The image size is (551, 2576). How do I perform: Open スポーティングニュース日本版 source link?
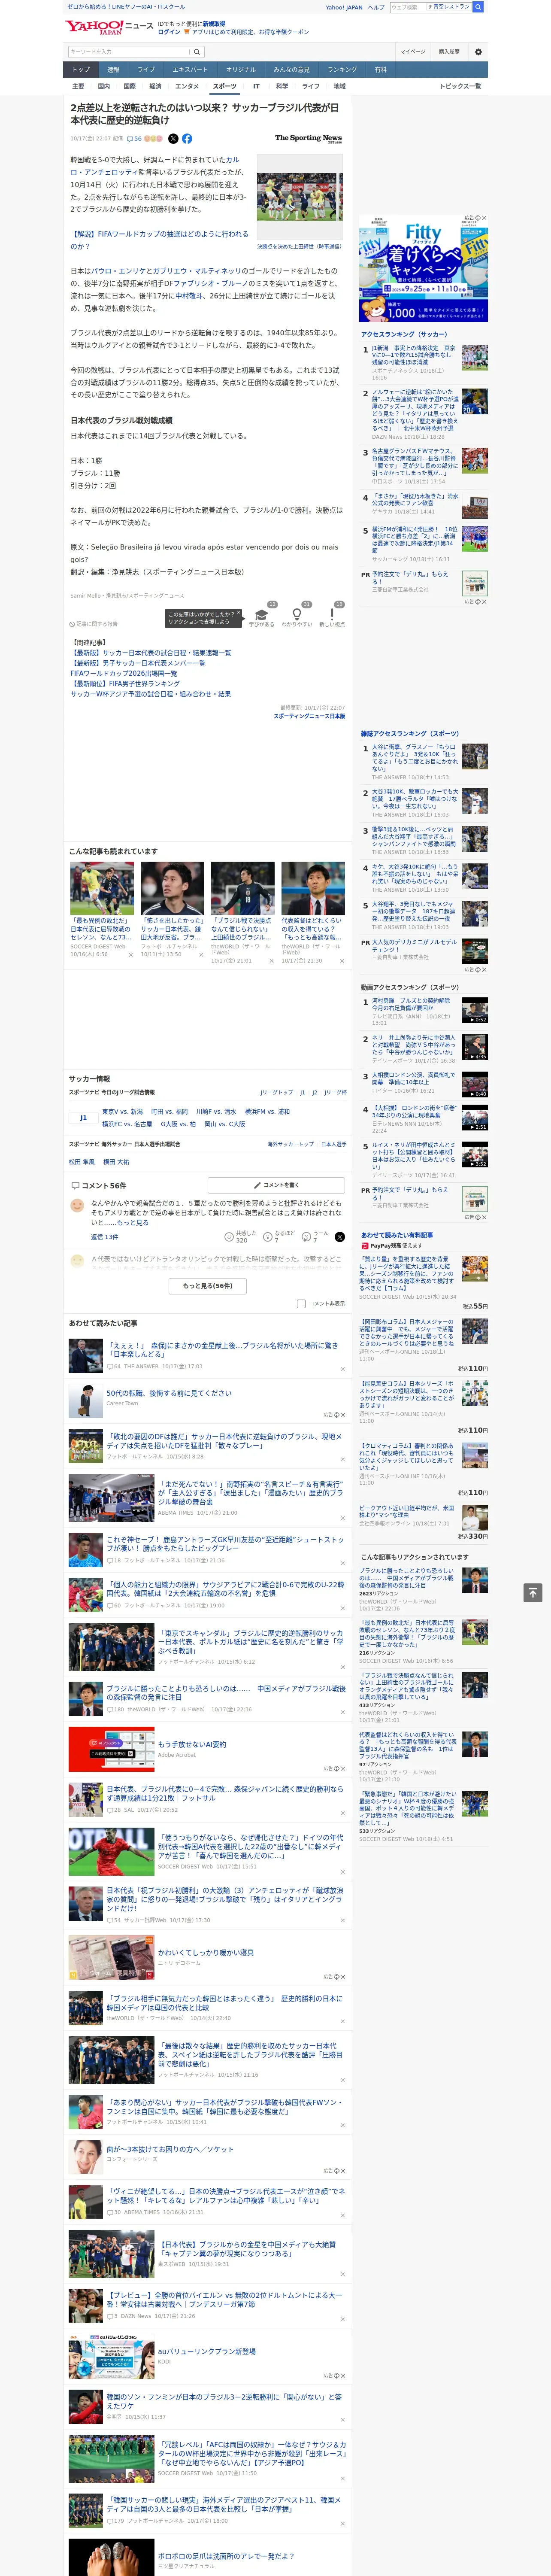tap(309, 716)
